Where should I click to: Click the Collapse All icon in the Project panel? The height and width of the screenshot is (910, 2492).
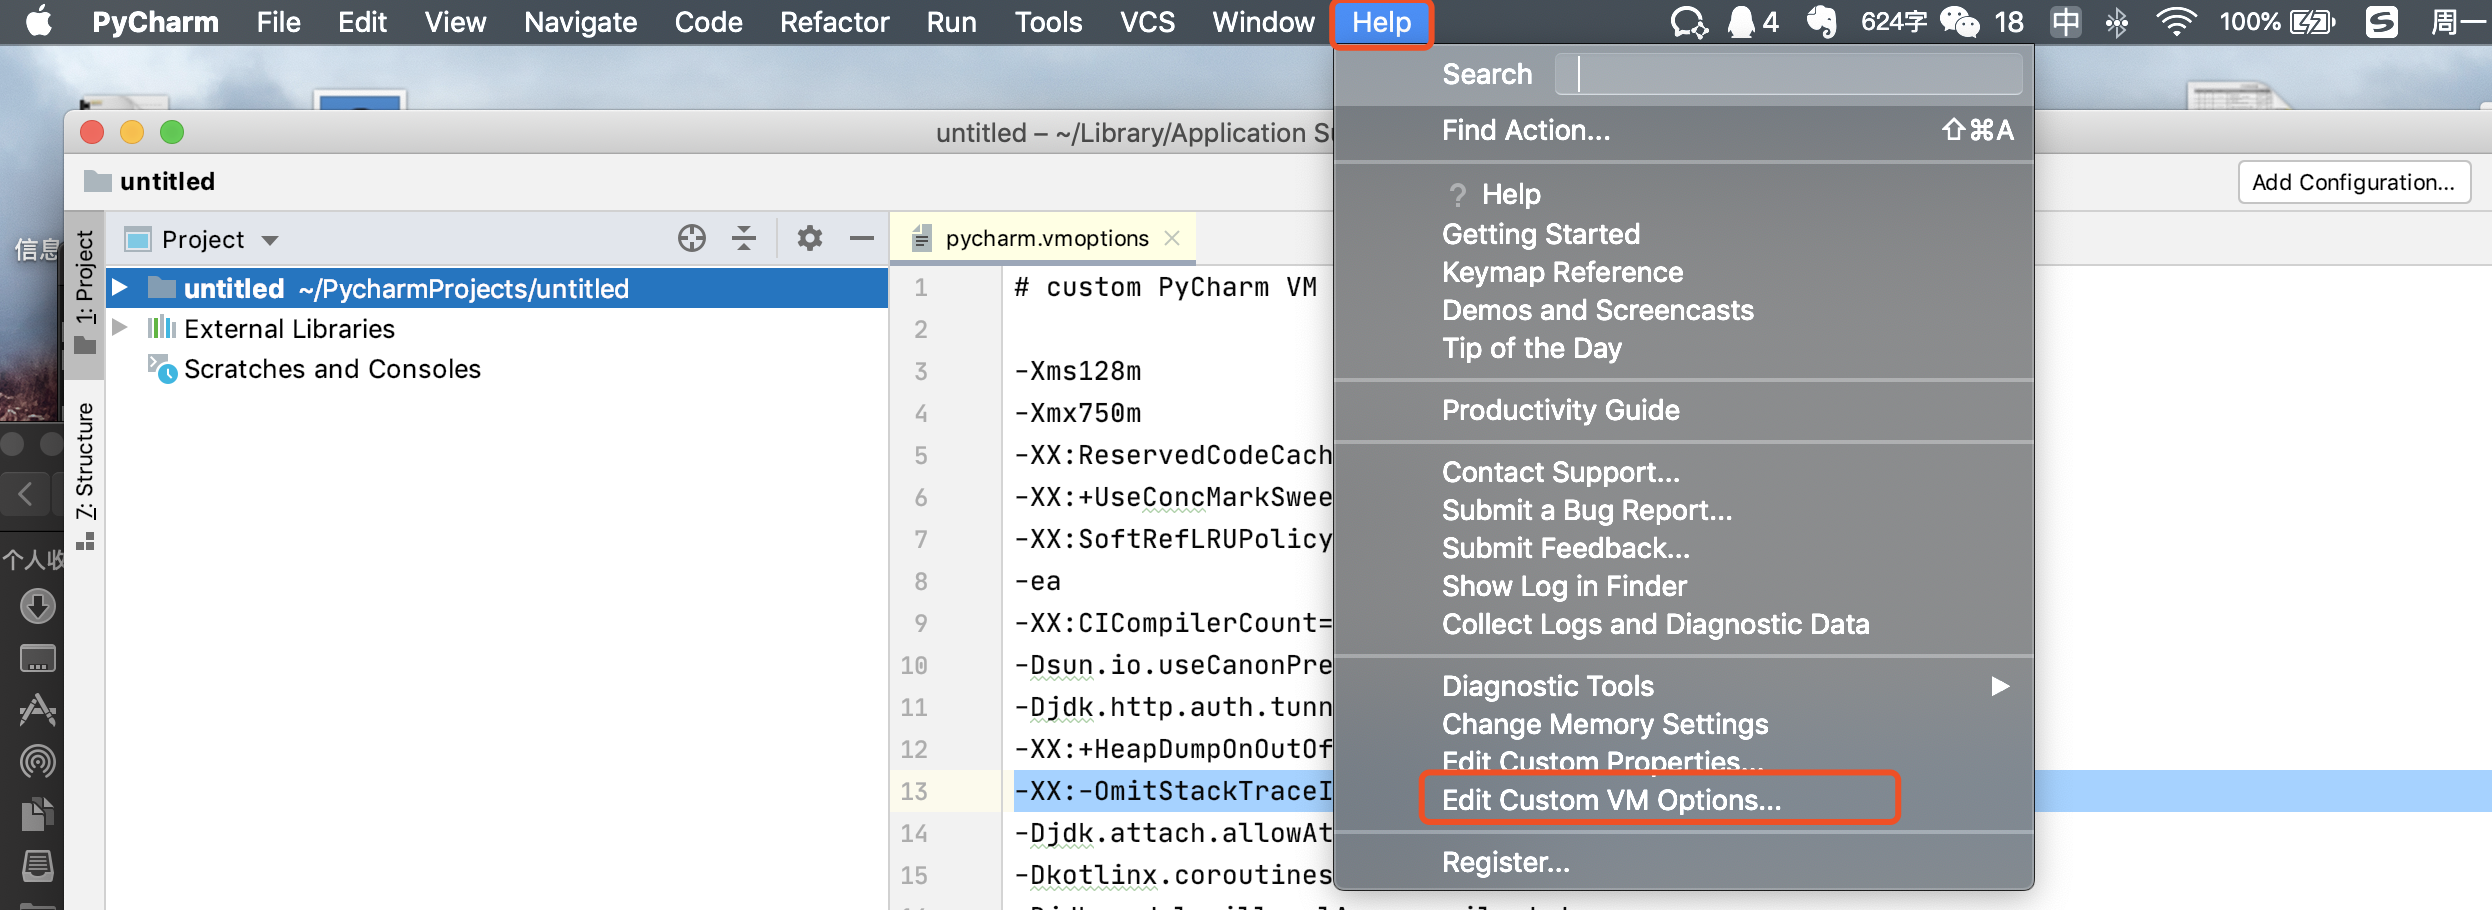click(744, 239)
